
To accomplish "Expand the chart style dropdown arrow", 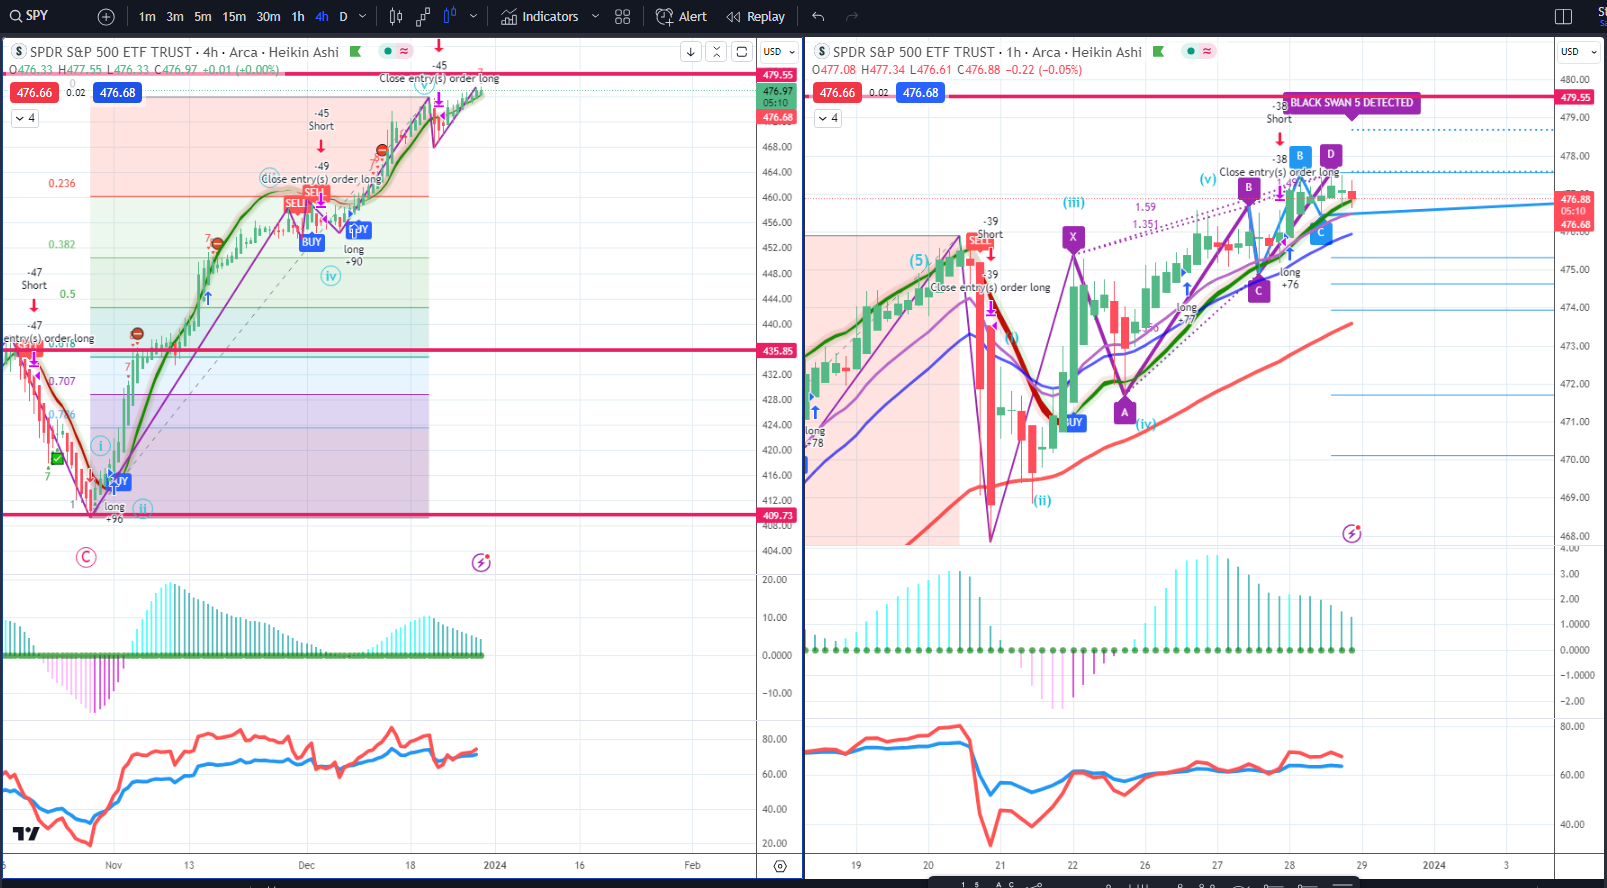I will pyautogui.click(x=473, y=17).
